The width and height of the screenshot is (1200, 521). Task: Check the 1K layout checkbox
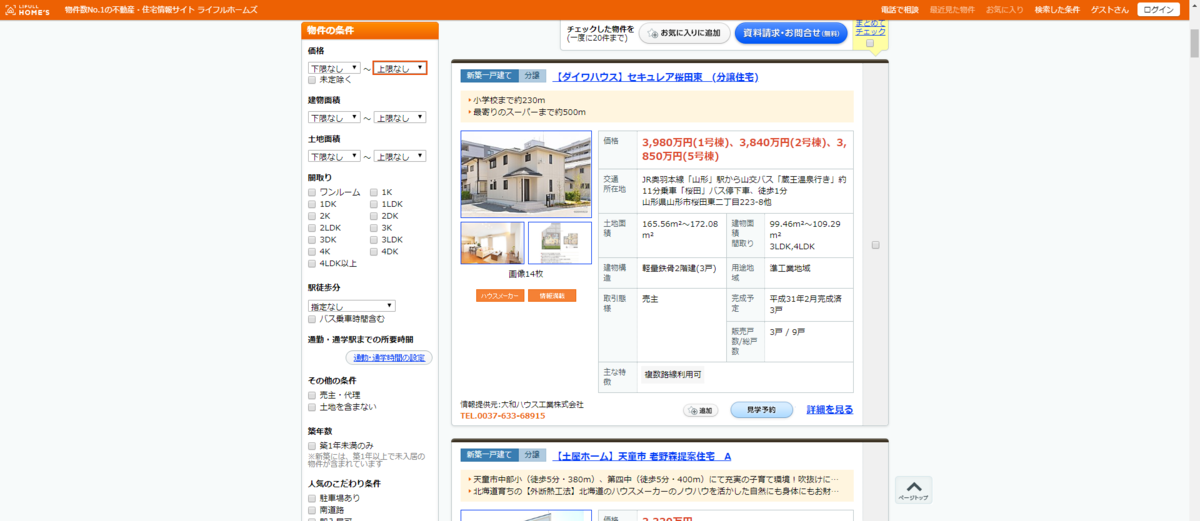click(374, 192)
